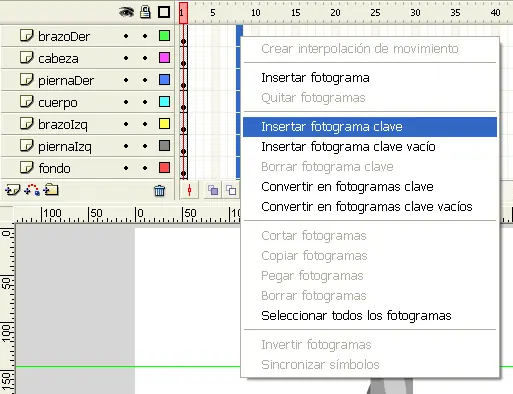
Task: Click the insert new layer icon
Action: pos(13,190)
